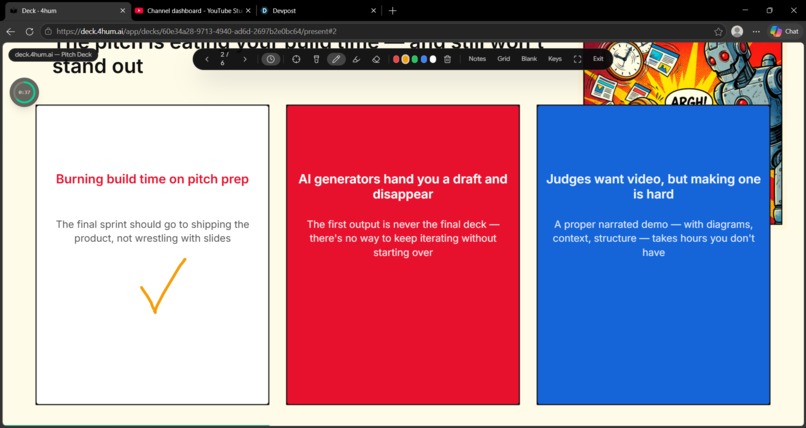Blank the screen with Blank button
806x428 pixels.
(529, 59)
